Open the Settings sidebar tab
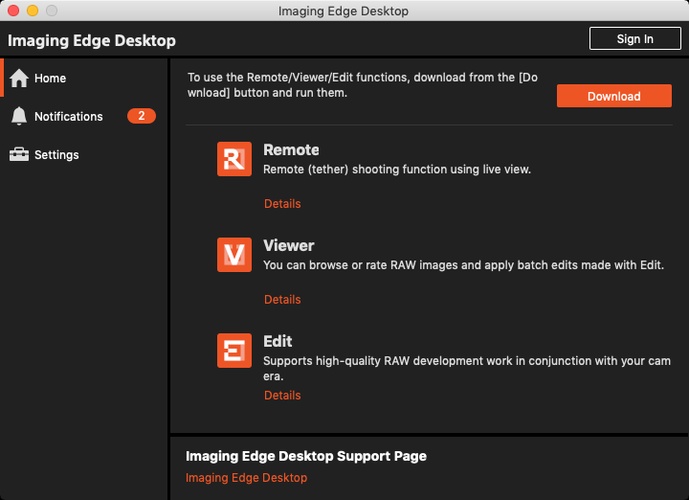Image resolution: width=689 pixels, height=500 pixels. click(84, 154)
